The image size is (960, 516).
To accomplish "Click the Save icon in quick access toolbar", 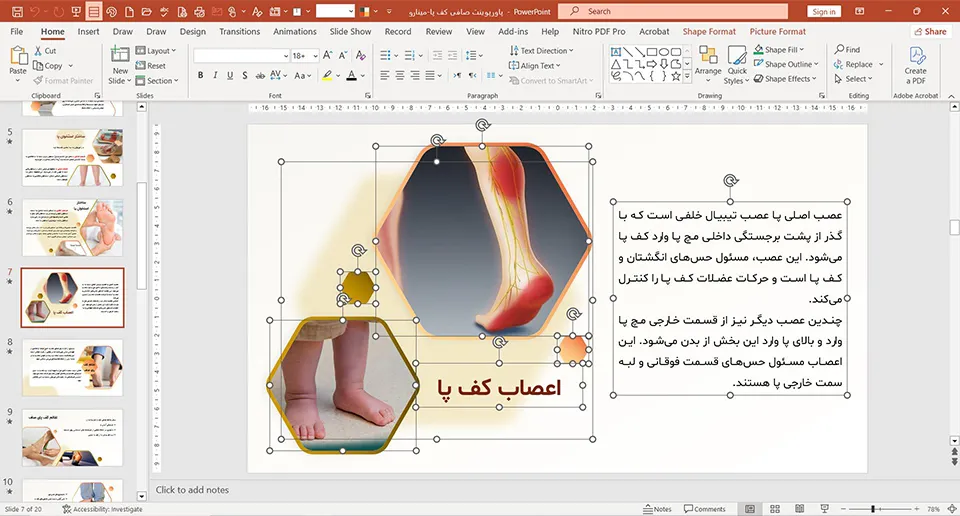I will [x=17, y=12].
